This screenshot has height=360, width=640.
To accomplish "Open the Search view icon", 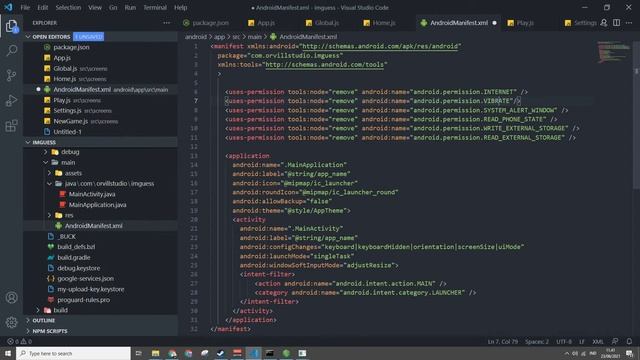I will click(x=11, y=51).
